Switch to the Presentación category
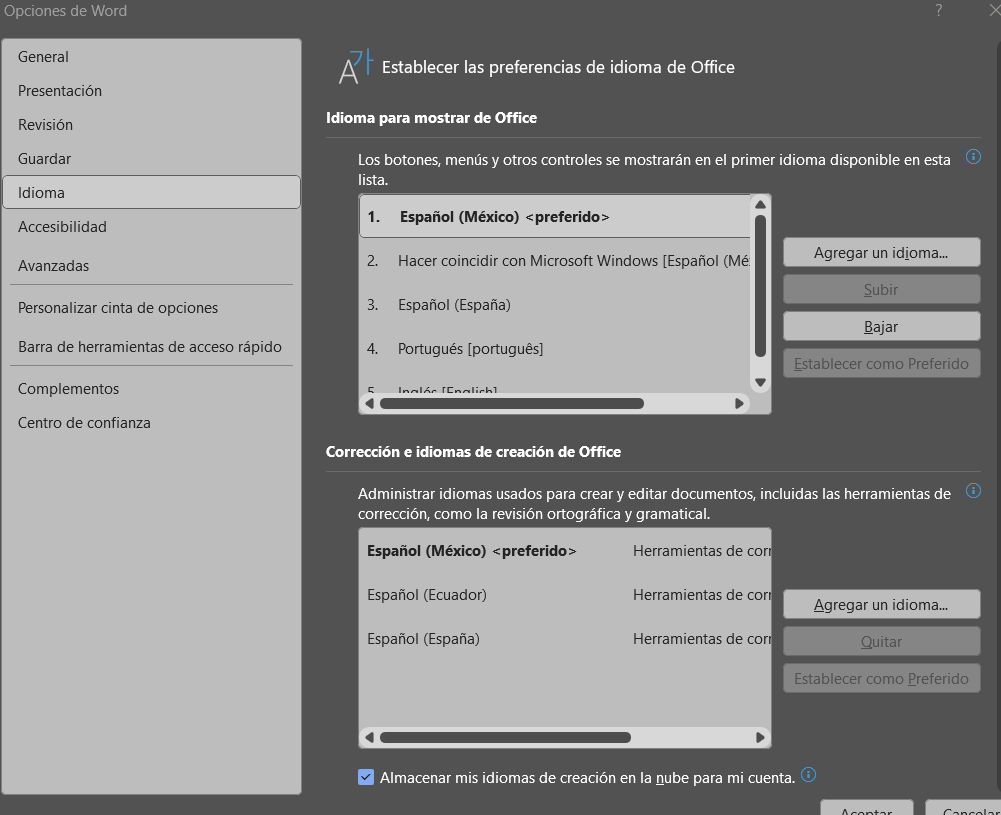The image size is (1001, 815). pos(151,91)
